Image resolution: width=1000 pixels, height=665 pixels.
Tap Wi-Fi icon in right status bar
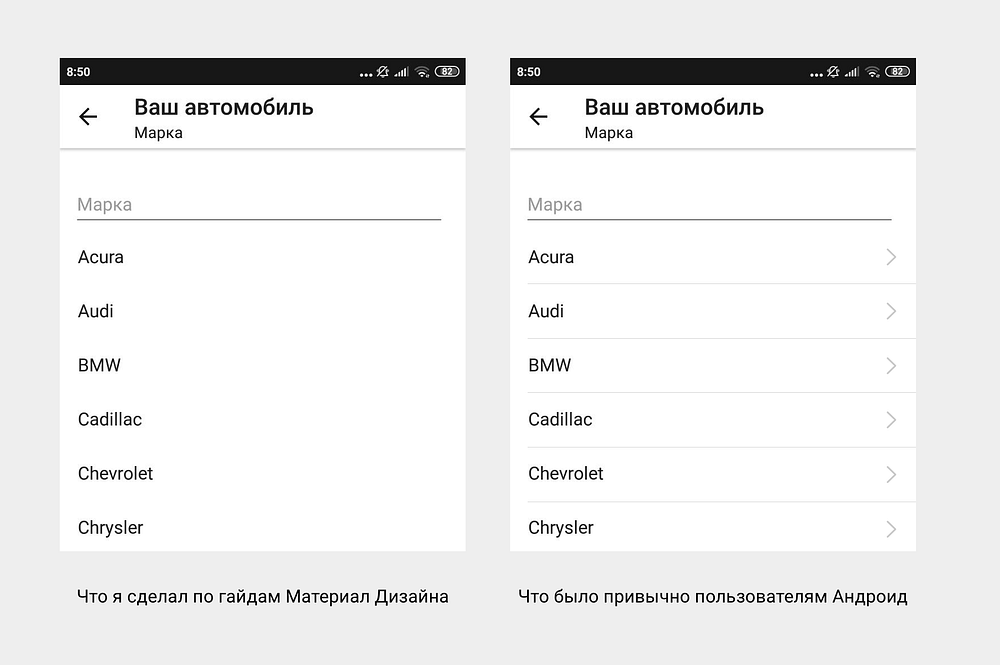point(873,72)
